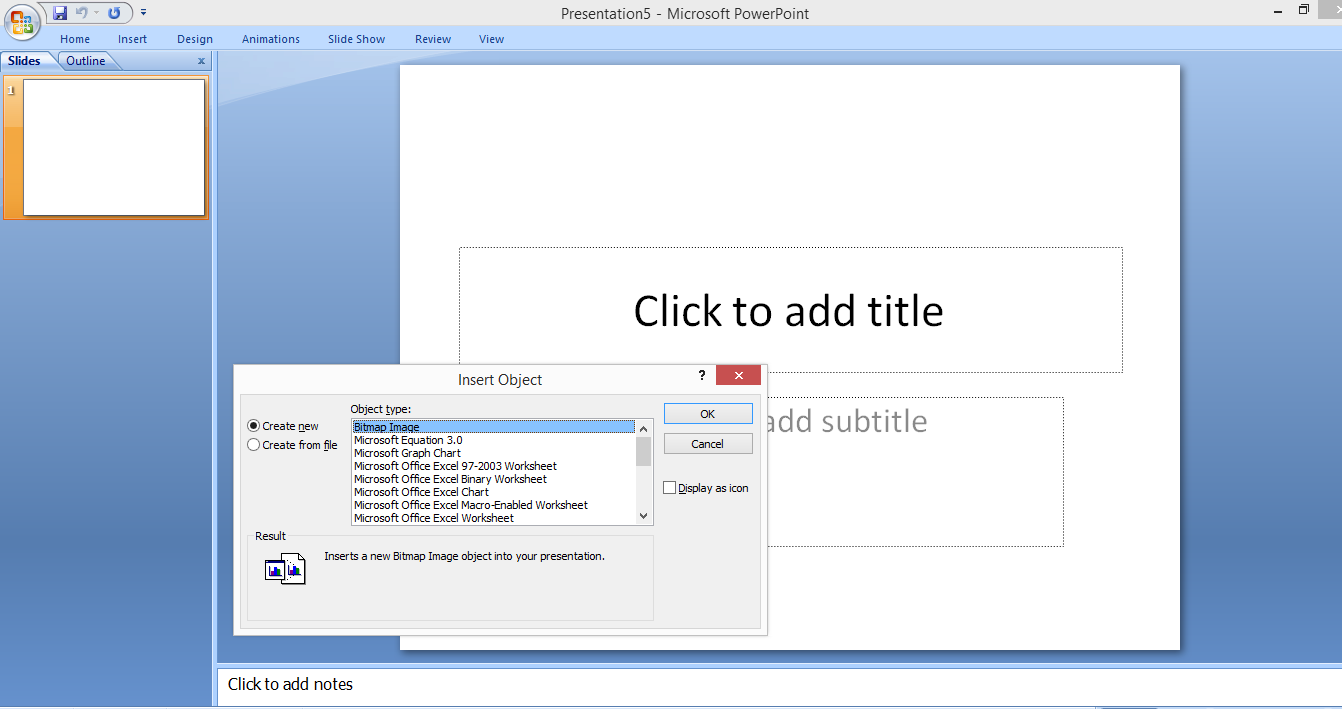Pick the last entry, Microsoft Office Excel Worksheet
1342x709 pixels.
point(494,518)
